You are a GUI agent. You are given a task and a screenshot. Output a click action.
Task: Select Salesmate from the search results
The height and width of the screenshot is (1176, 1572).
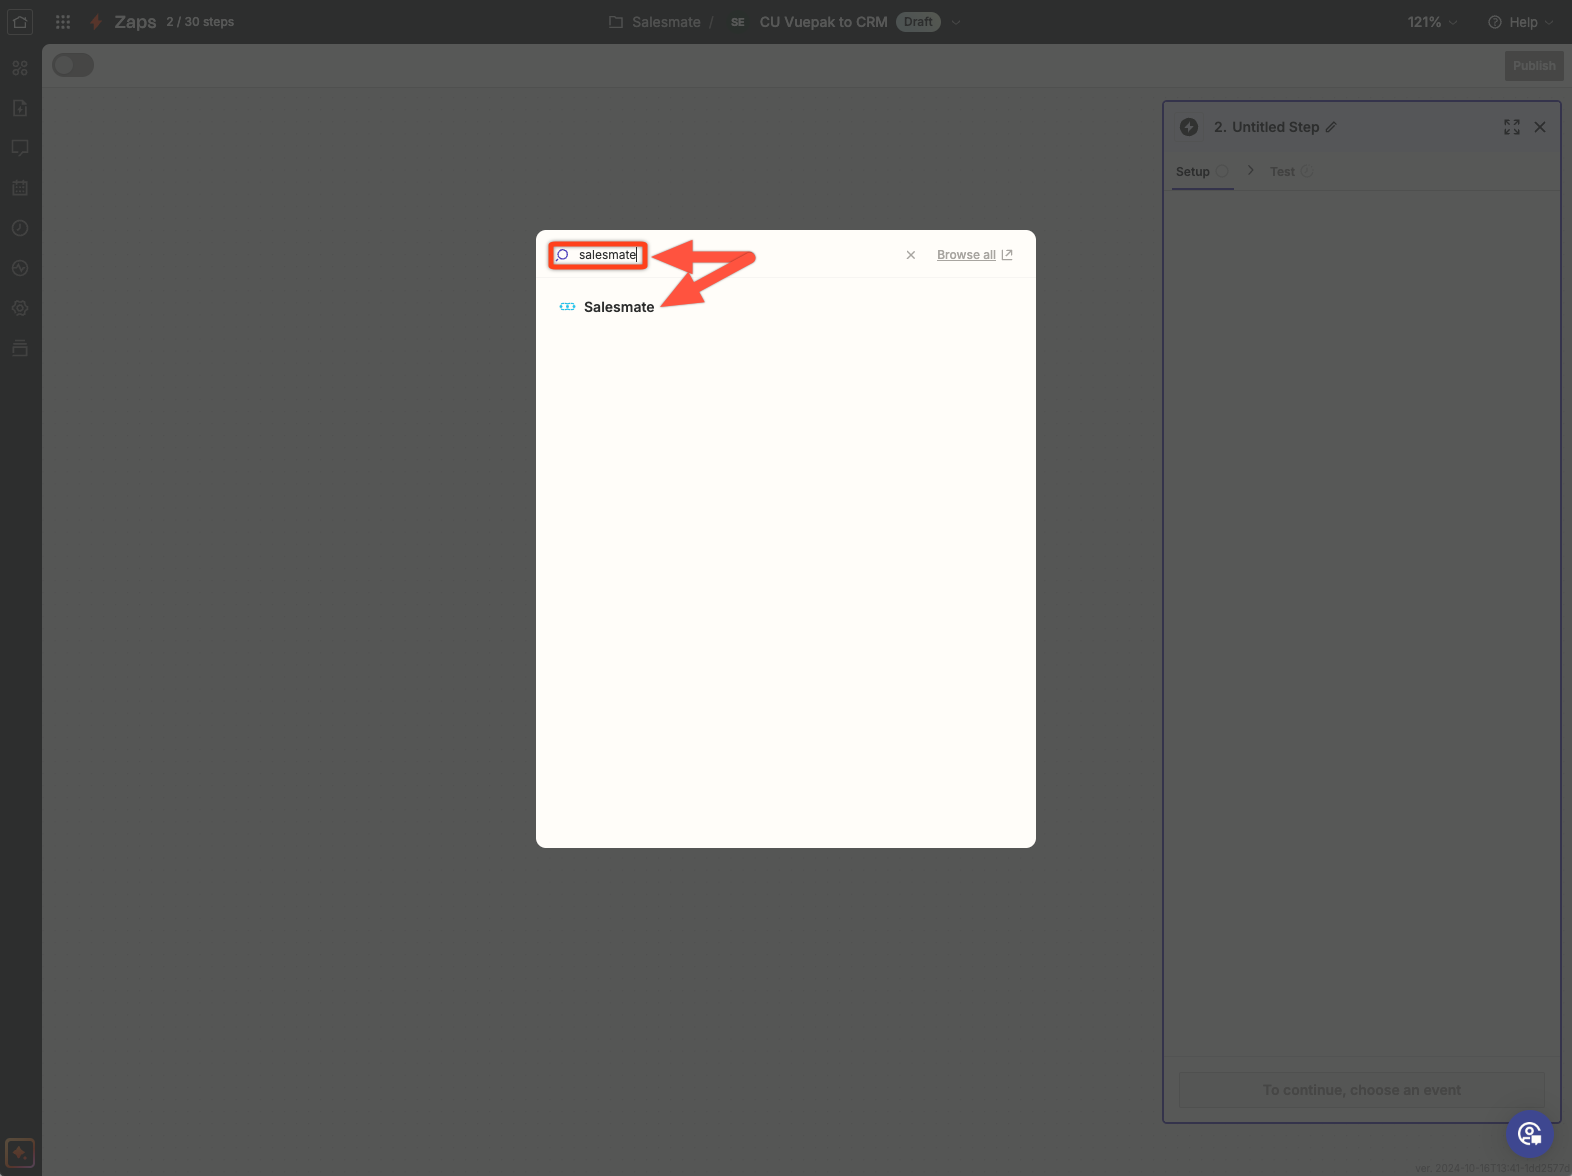click(x=618, y=307)
